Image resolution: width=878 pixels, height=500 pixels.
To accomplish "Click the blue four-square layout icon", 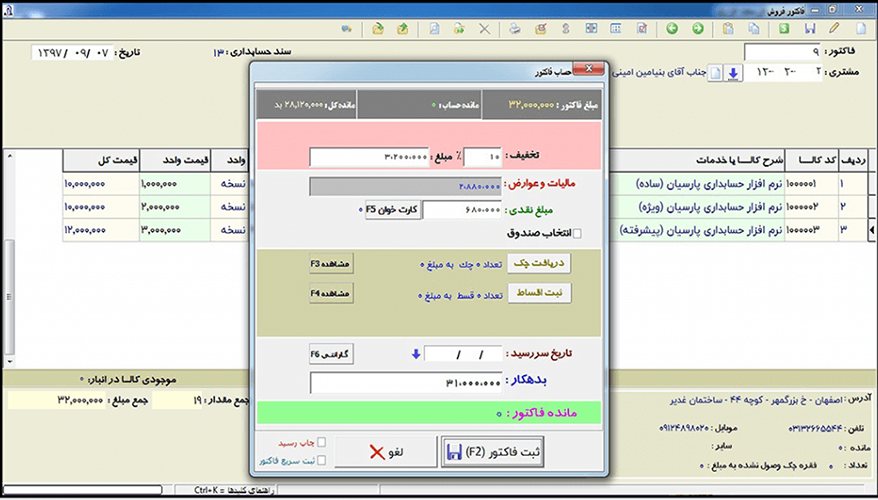I will click(591, 29).
